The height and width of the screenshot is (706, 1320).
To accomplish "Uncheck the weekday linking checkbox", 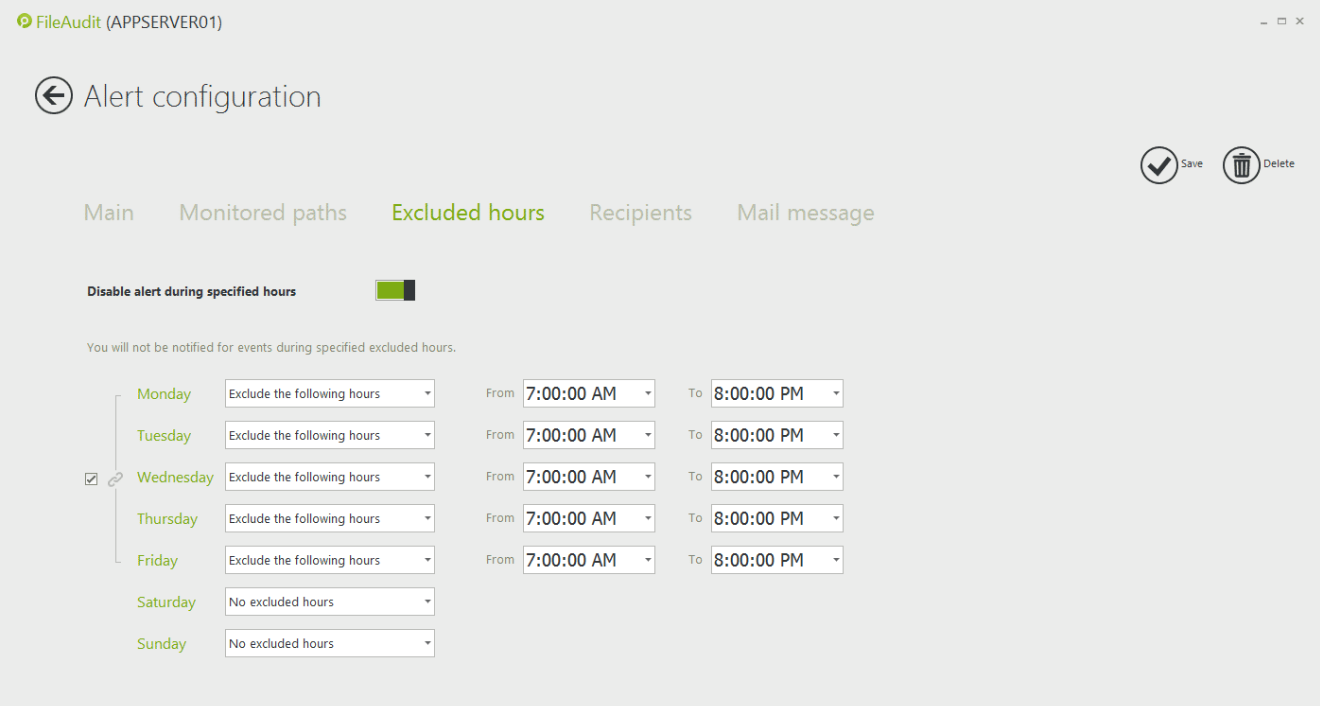I will [x=91, y=480].
